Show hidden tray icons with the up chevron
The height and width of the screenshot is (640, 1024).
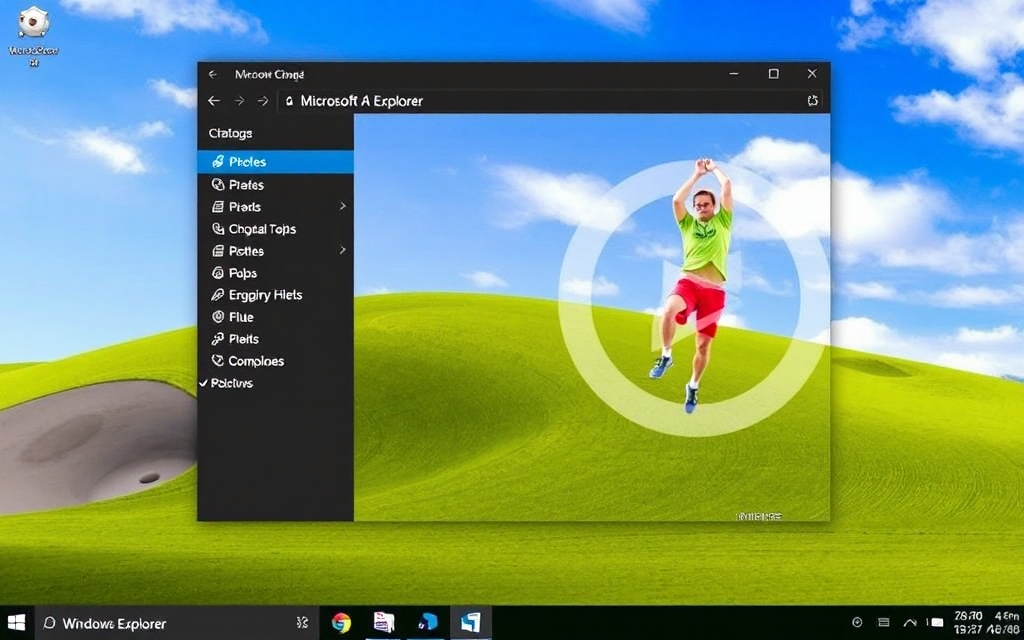click(x=909, y=622)
